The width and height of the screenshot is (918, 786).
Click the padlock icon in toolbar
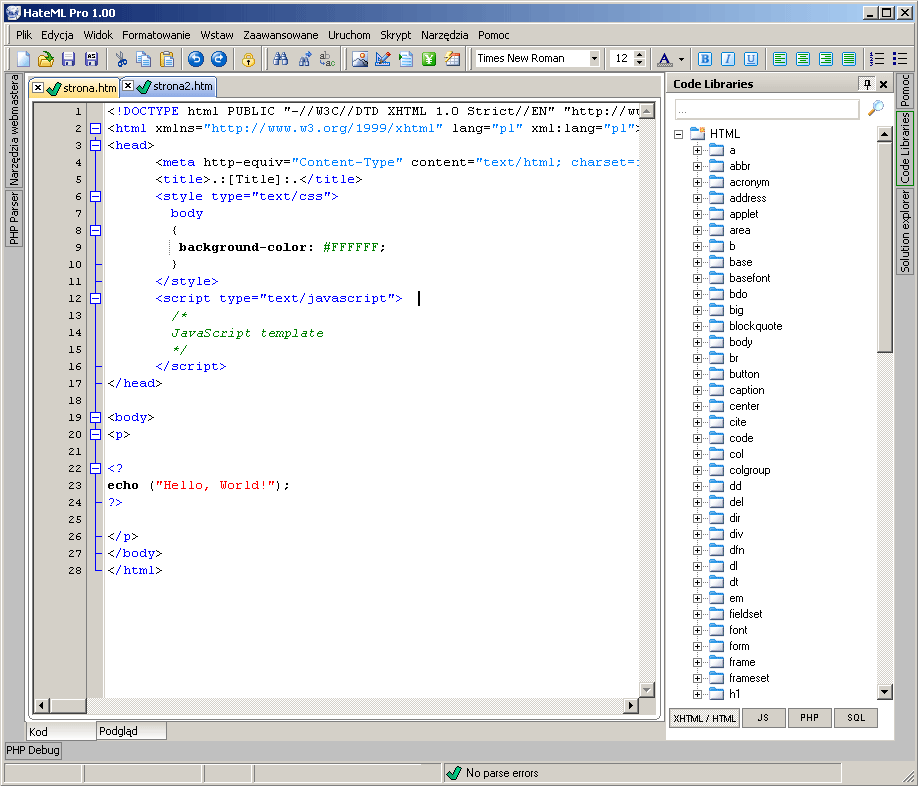248,59
